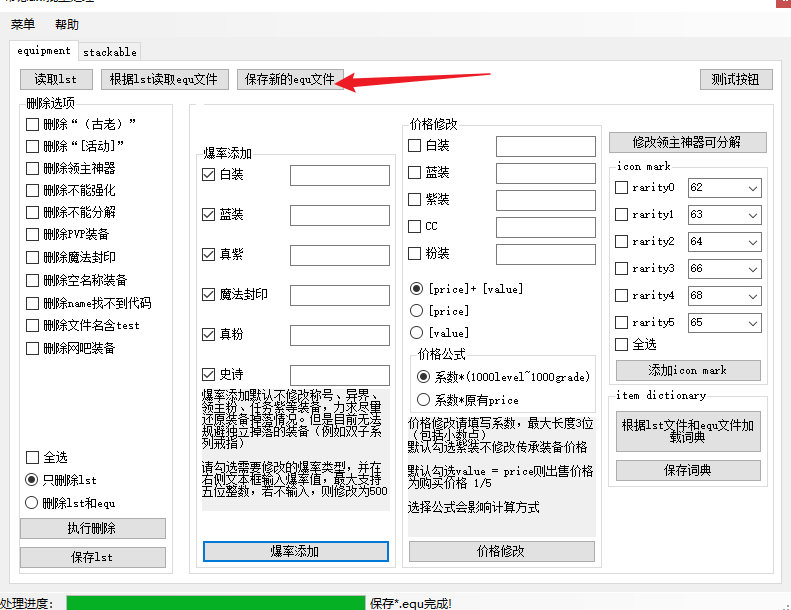
Task: Enable 删除领主神器 checkbox
Action: point(33,168)
